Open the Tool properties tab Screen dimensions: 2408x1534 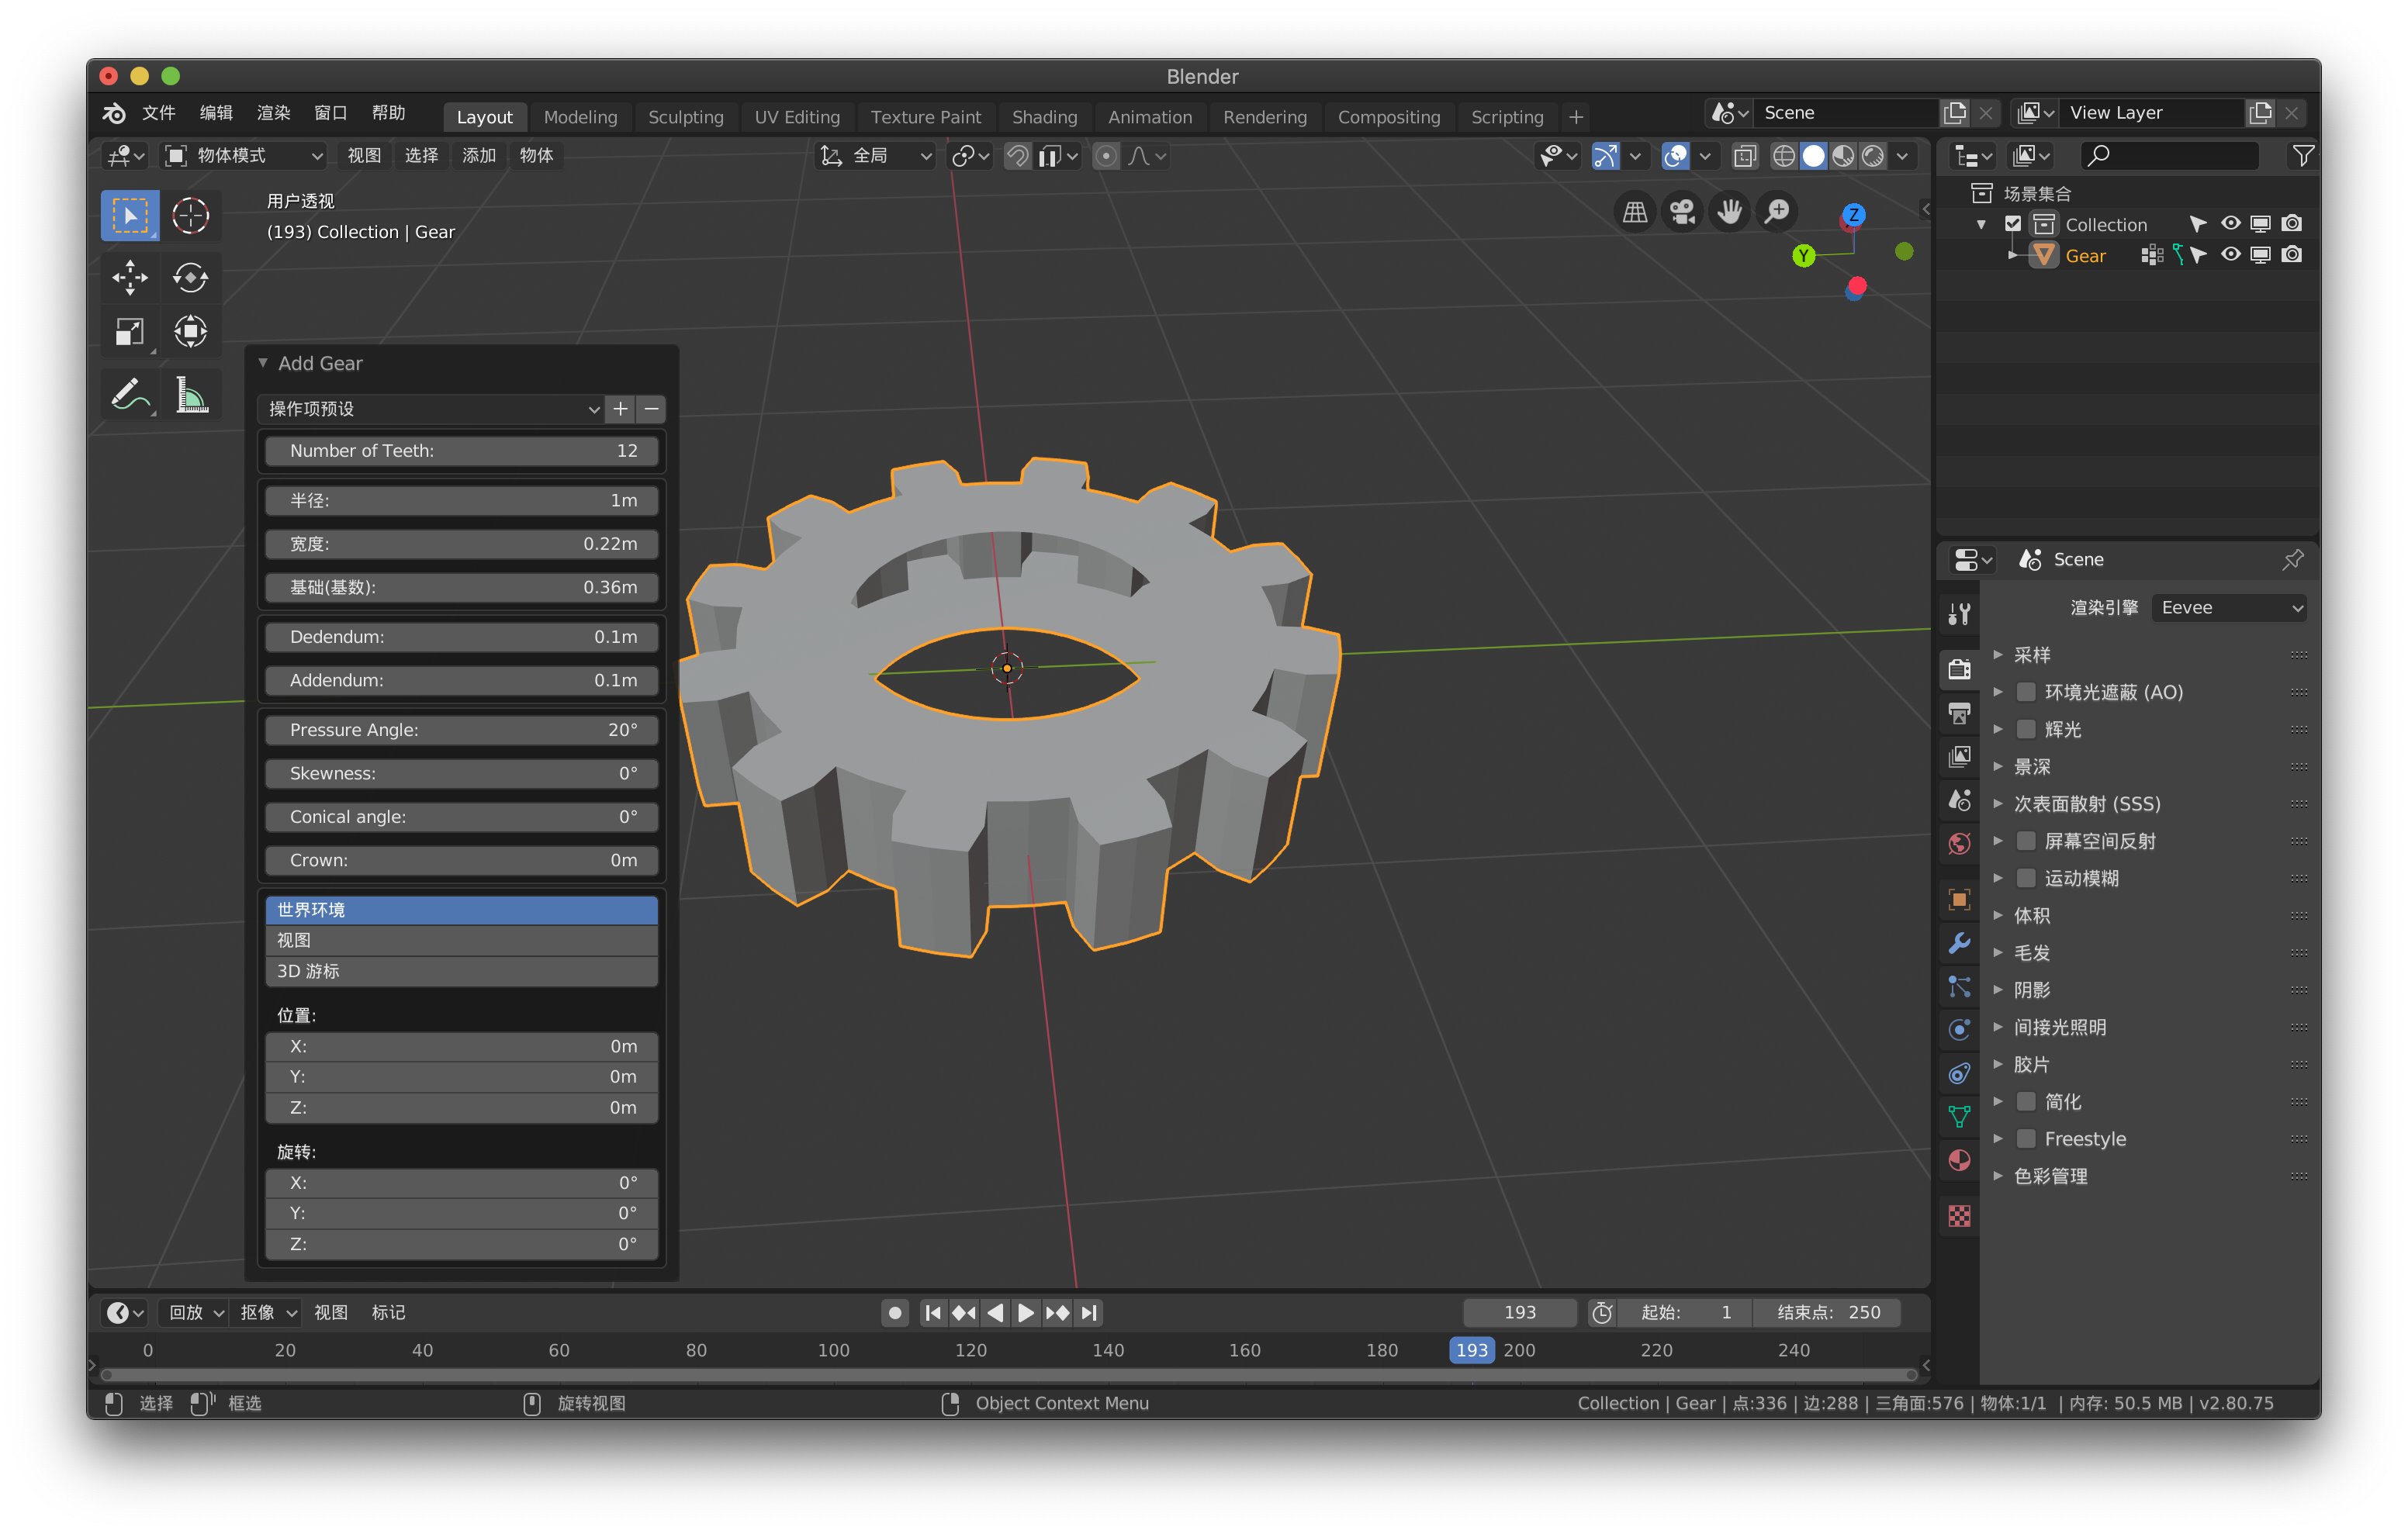point(1959,614)
